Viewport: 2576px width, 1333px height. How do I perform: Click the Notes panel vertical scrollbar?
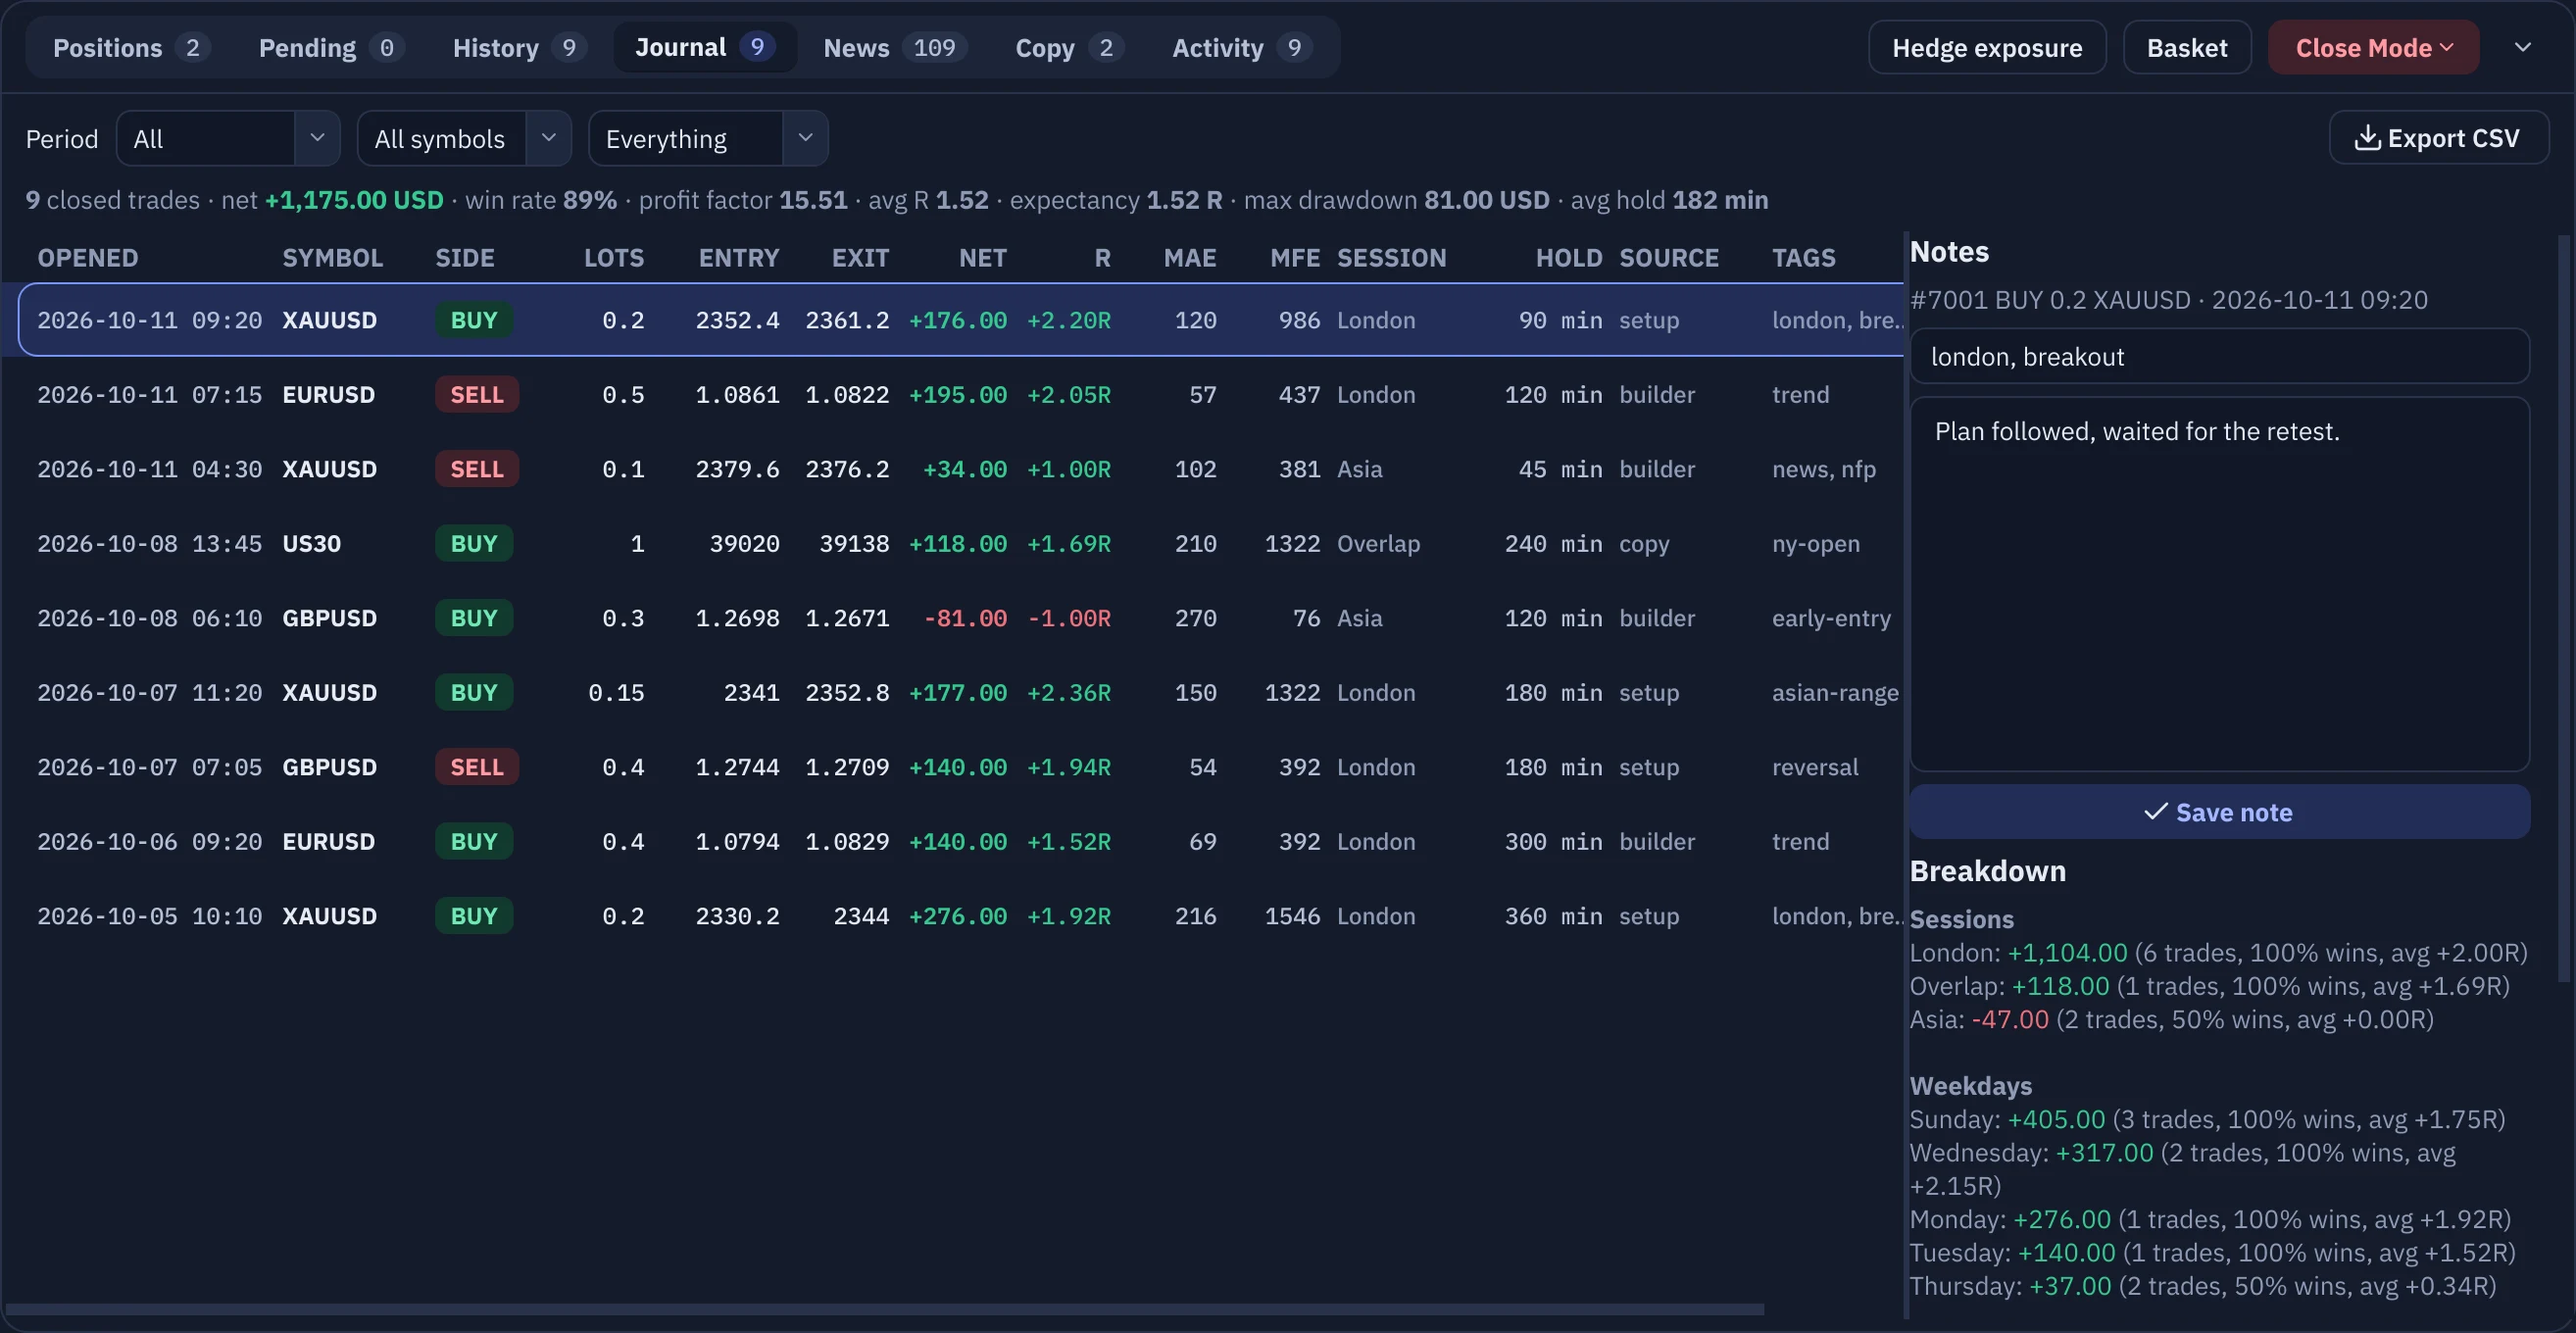pos(2566,608)
